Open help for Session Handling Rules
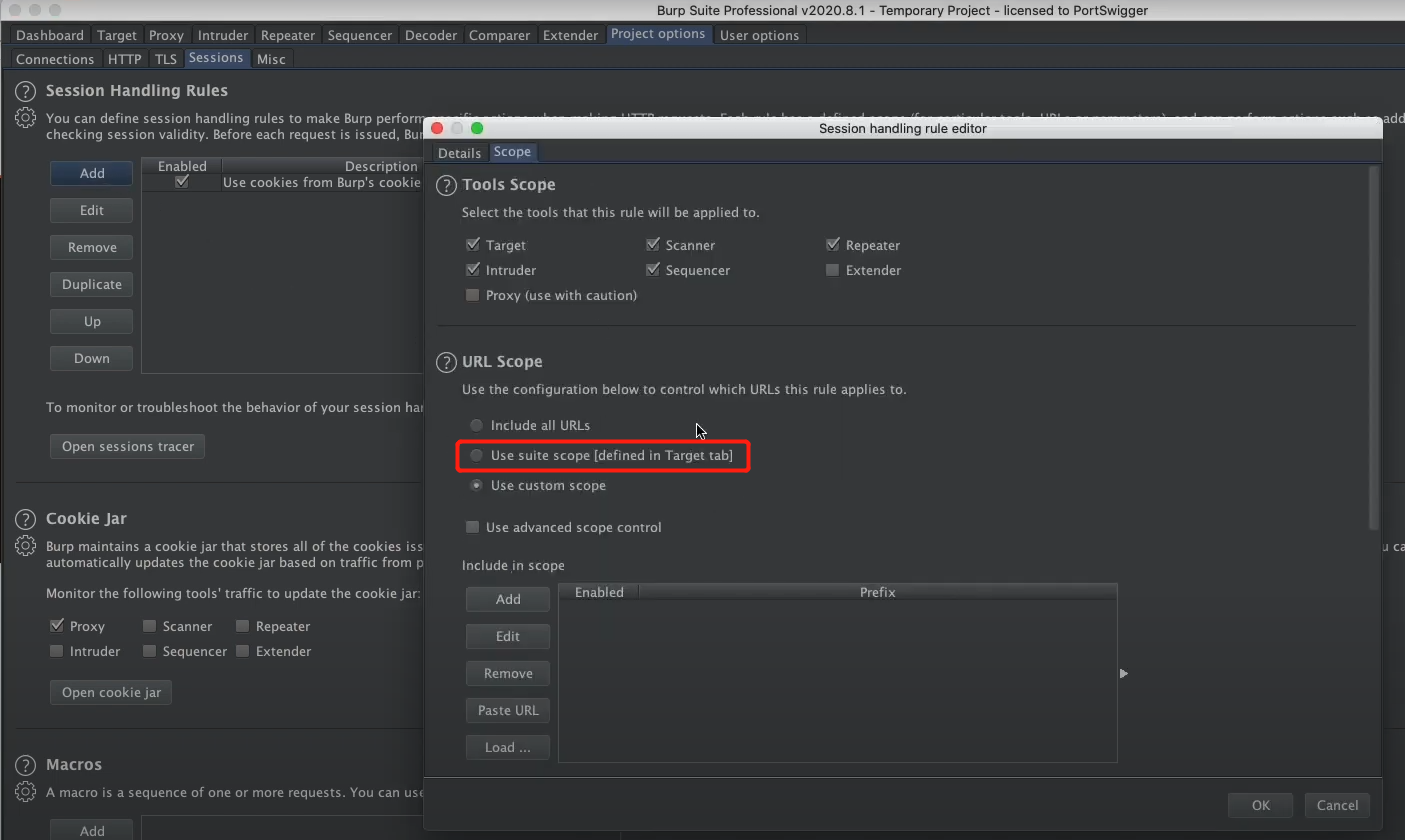The image size is (1405, 840). [25, 91]
